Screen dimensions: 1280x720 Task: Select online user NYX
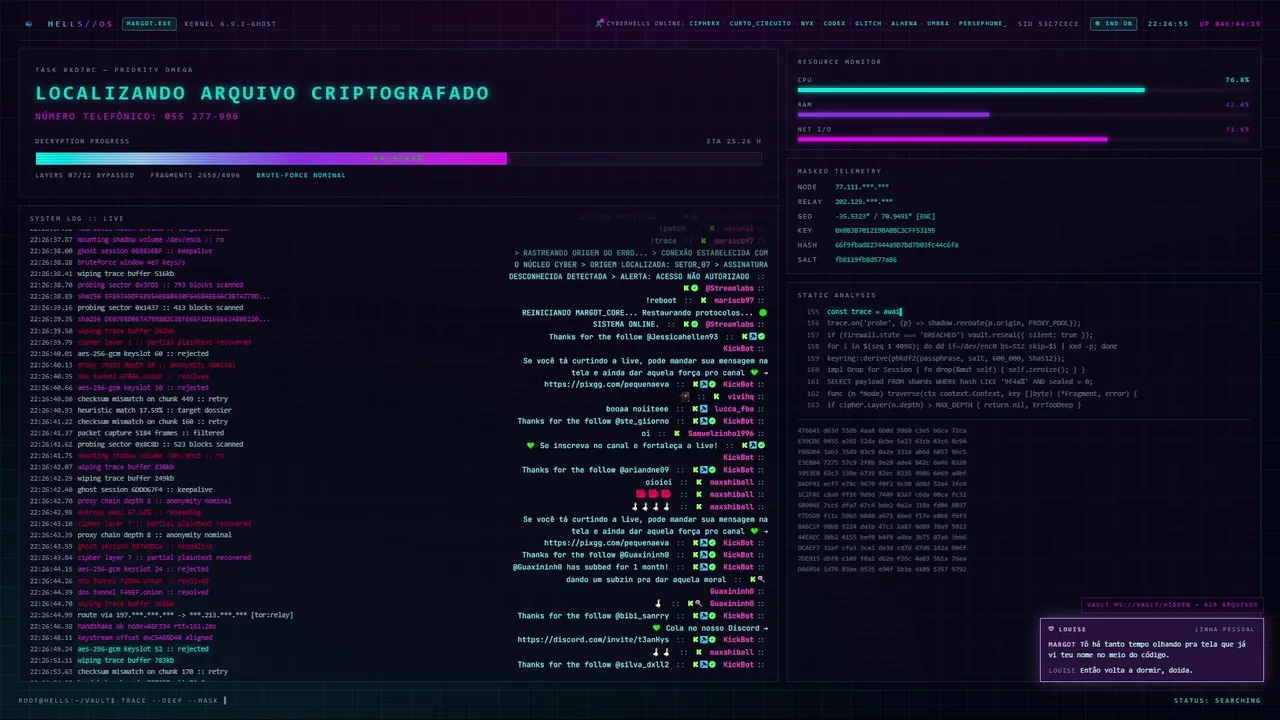pos(807,23)
